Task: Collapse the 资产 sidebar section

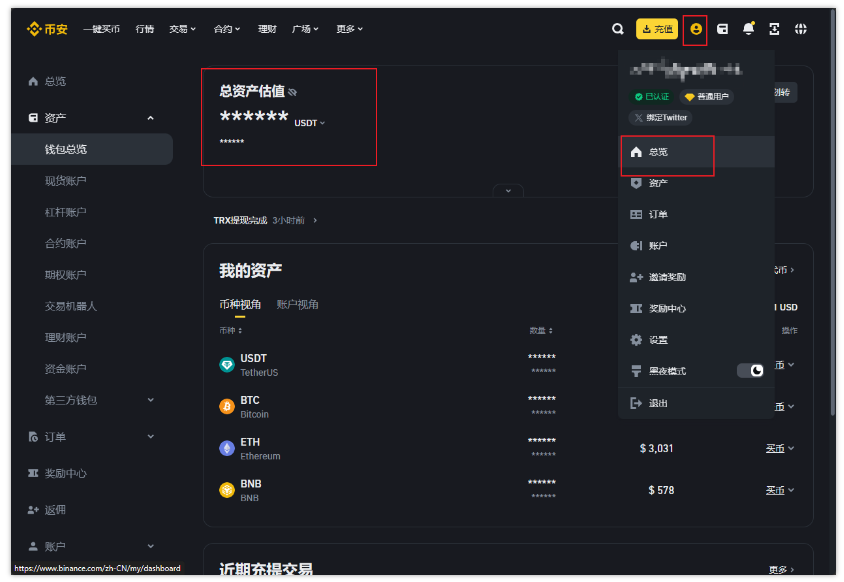Action: click(x=150, y=117)
